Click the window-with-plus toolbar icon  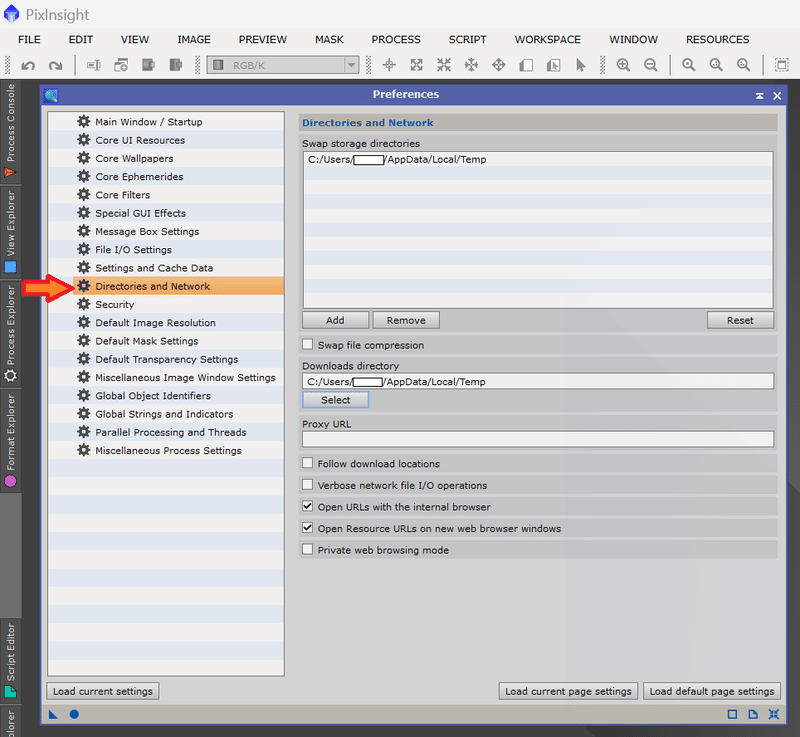(121, 65)
